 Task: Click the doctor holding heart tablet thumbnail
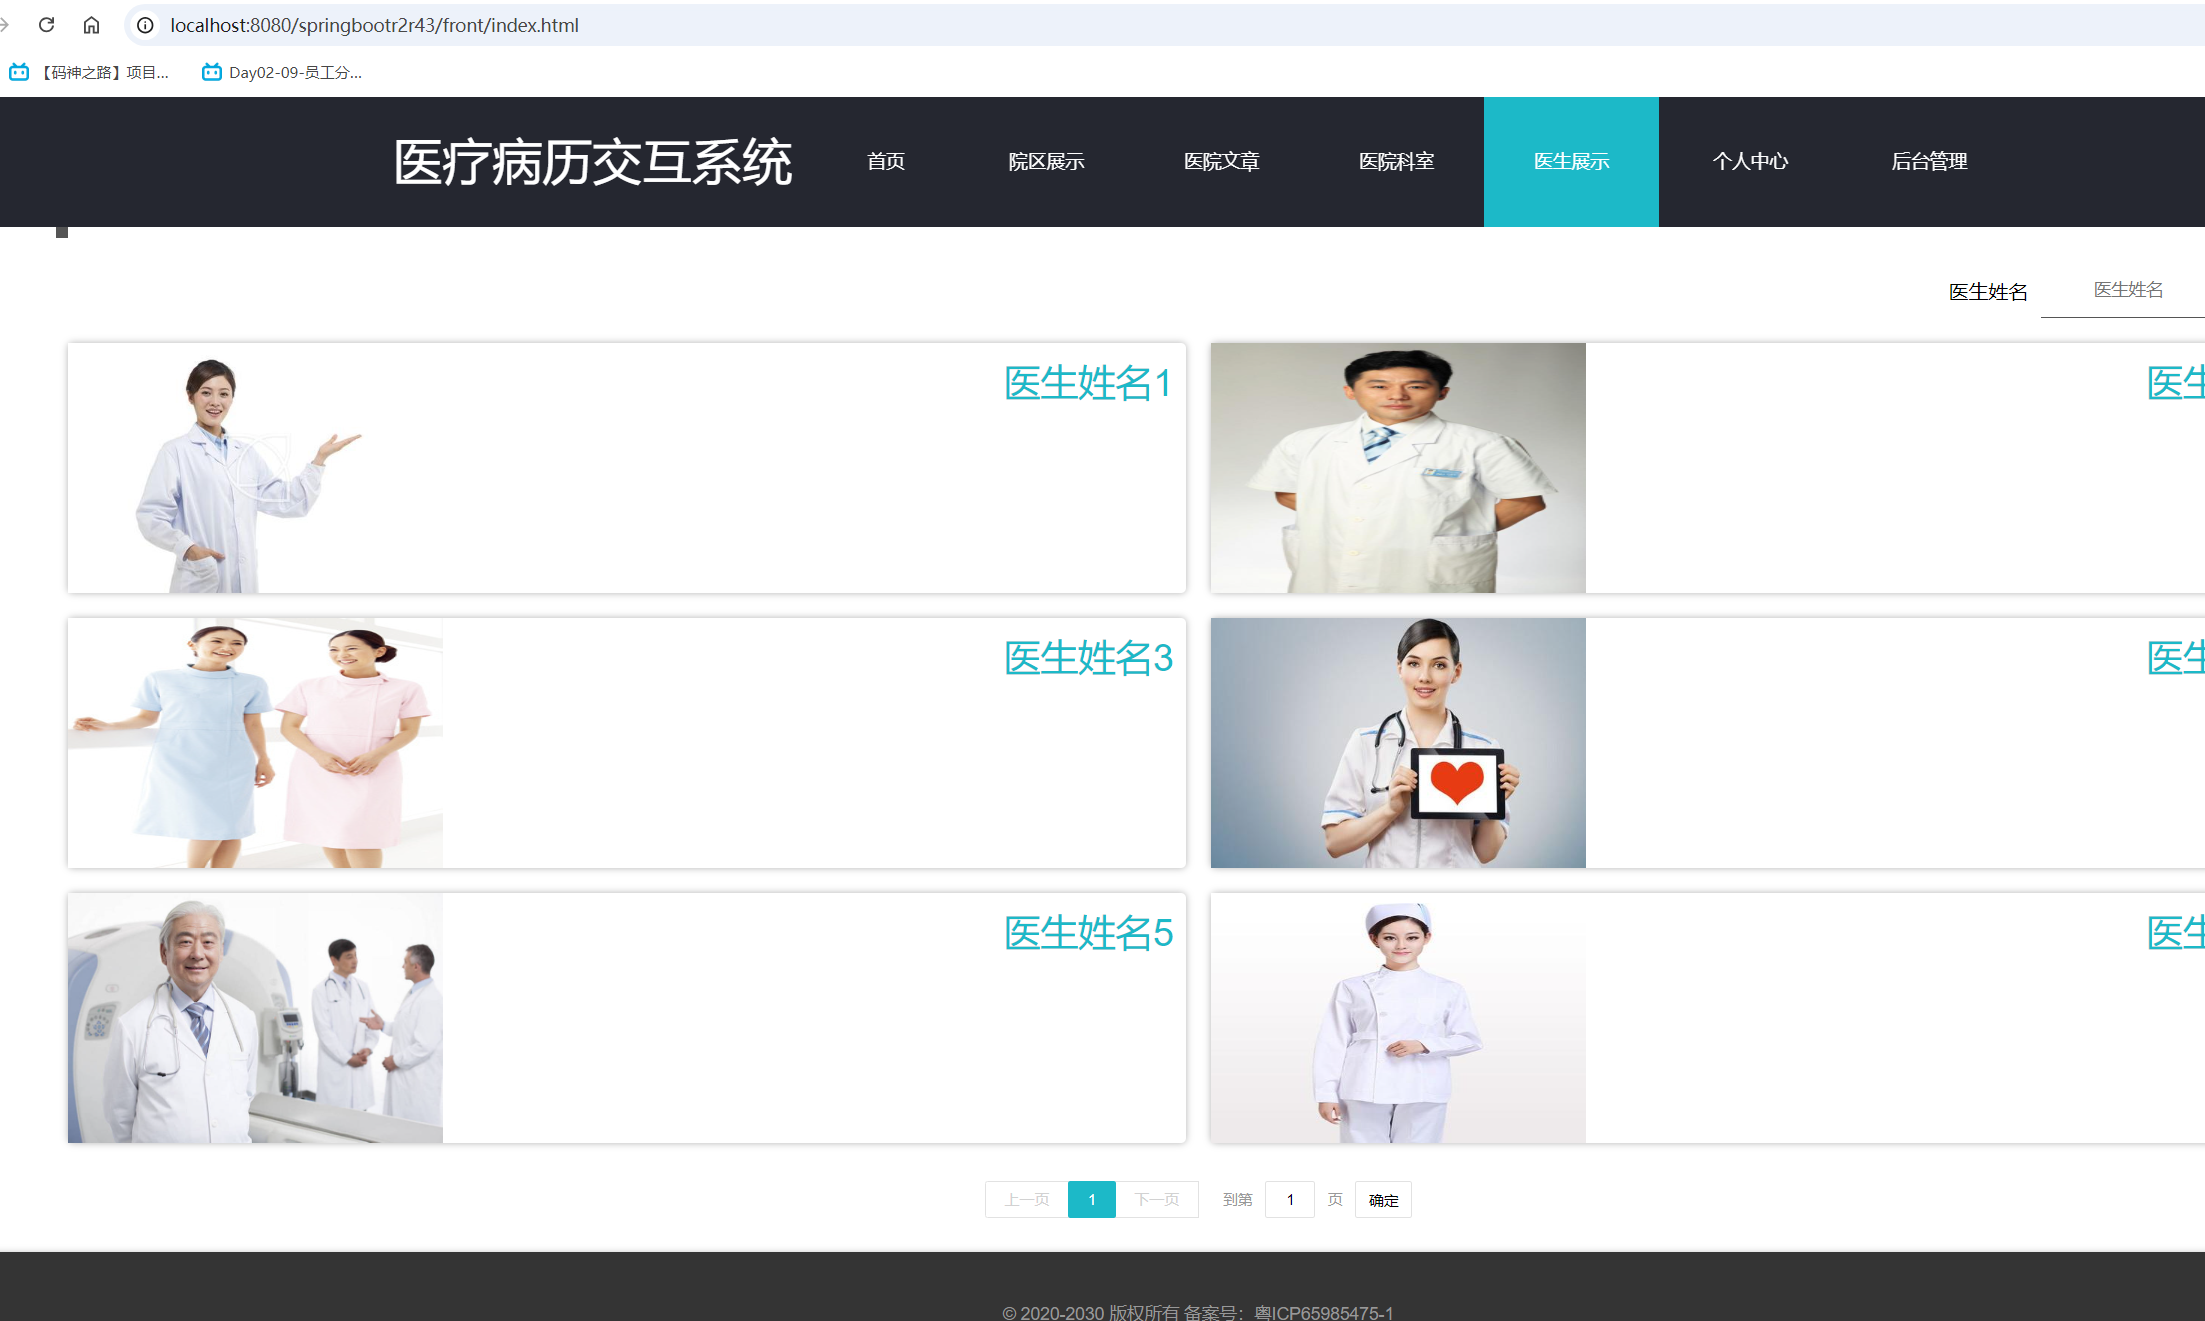pyautogui.click(x=1397, y=742)
